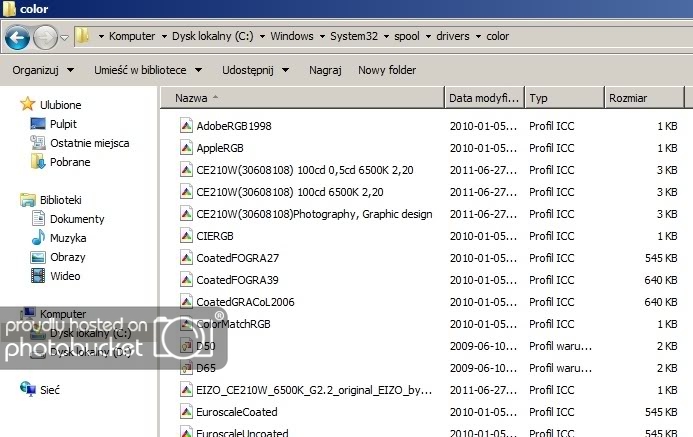Sort by Typ column header
The width and height of the screenshot is (693, 437).
tap(564, 98)
